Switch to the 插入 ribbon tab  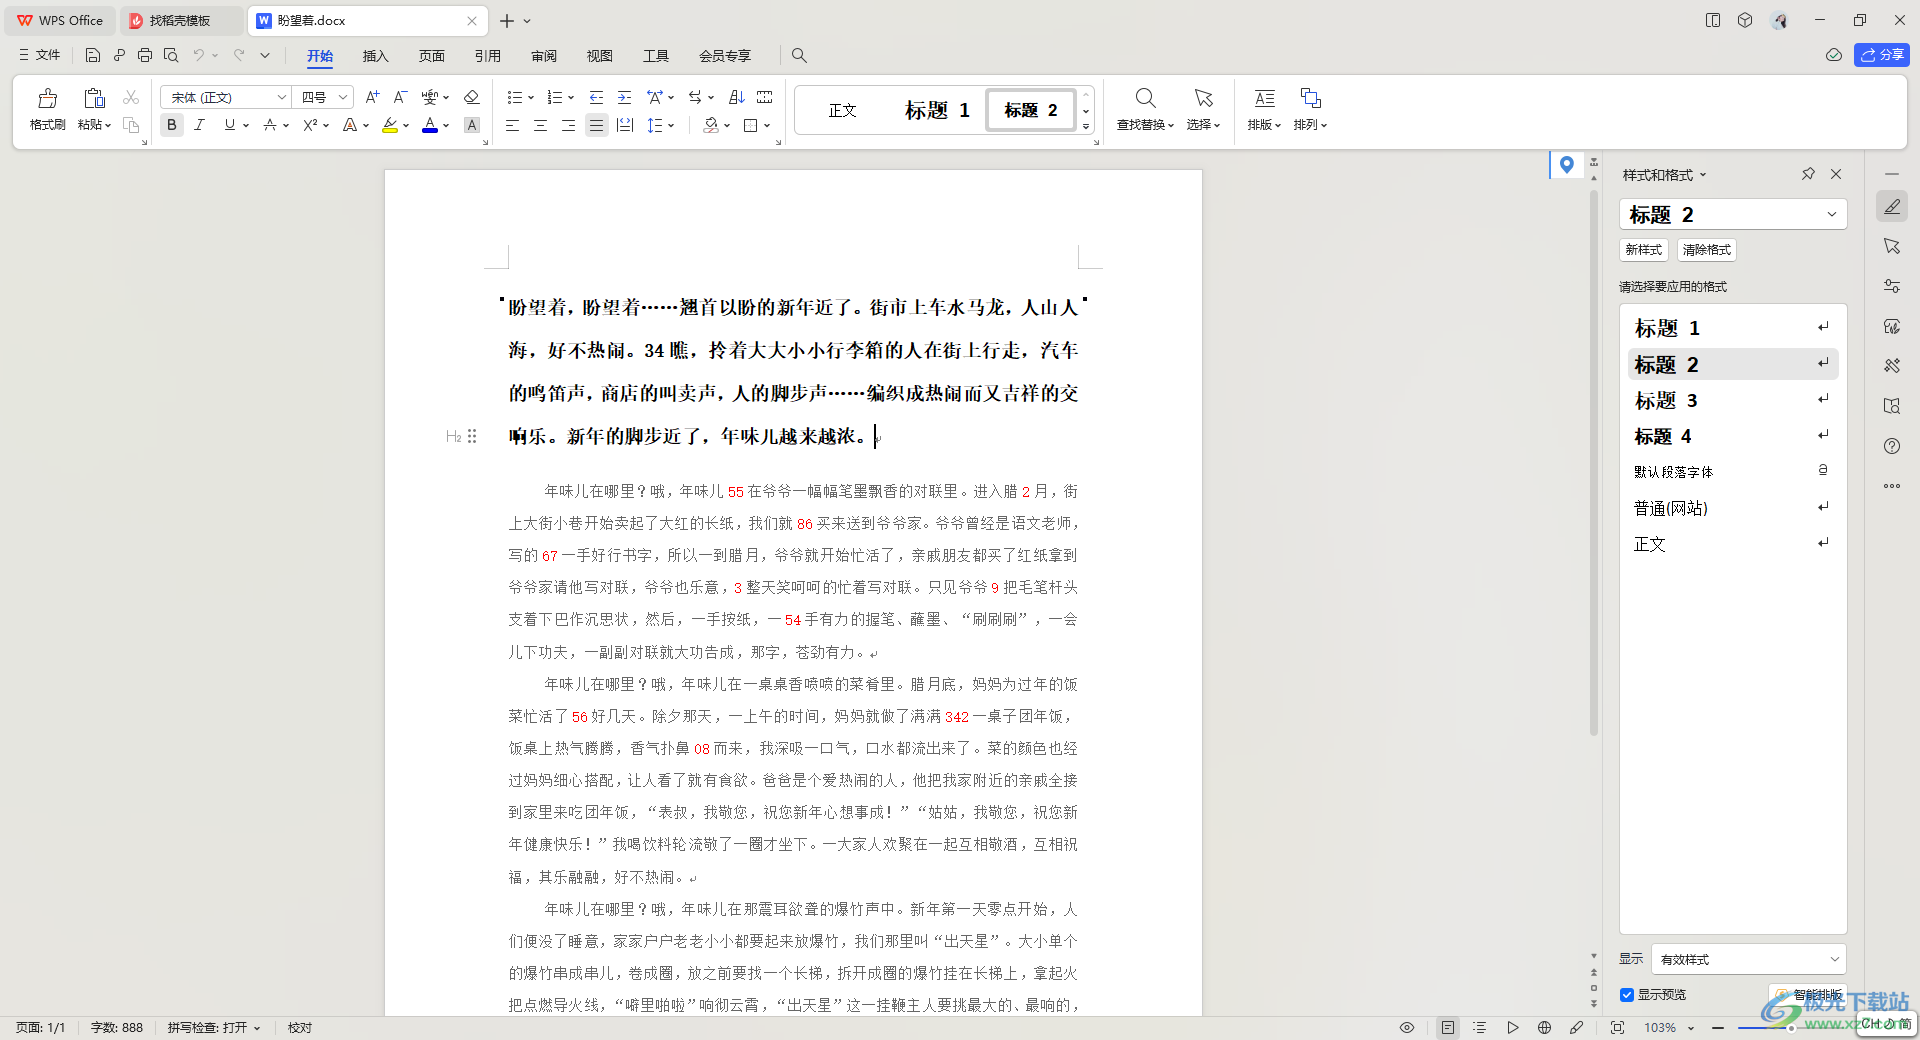(x=375, y=56)
